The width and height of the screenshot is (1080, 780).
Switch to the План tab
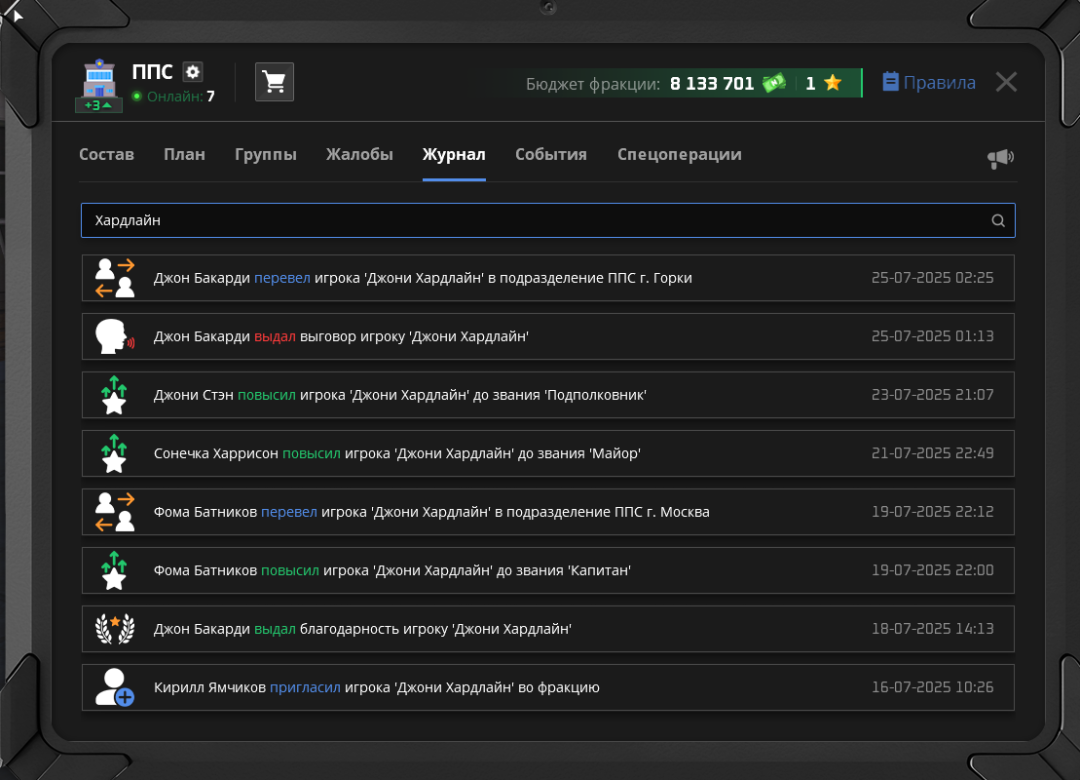click(185, 154)
